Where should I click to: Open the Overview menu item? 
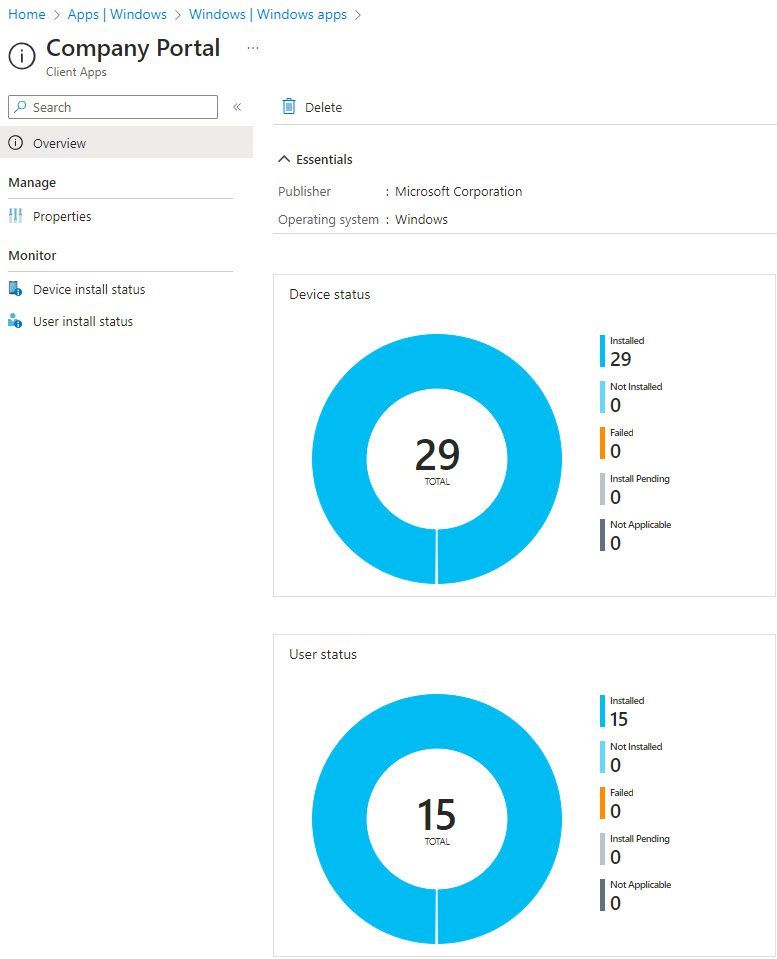tap(126, 143)
